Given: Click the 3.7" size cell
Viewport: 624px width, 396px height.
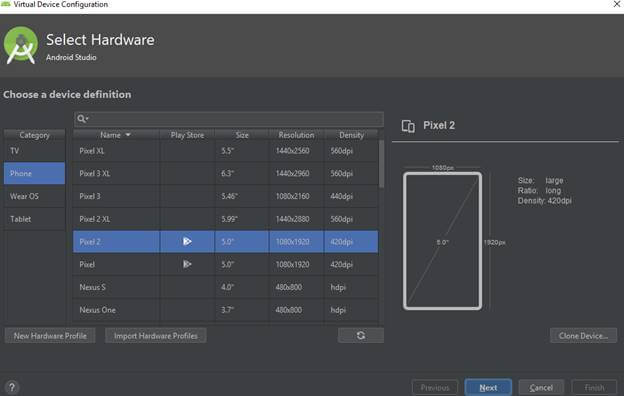Looking at the screenshot, I should click(242, 310).
